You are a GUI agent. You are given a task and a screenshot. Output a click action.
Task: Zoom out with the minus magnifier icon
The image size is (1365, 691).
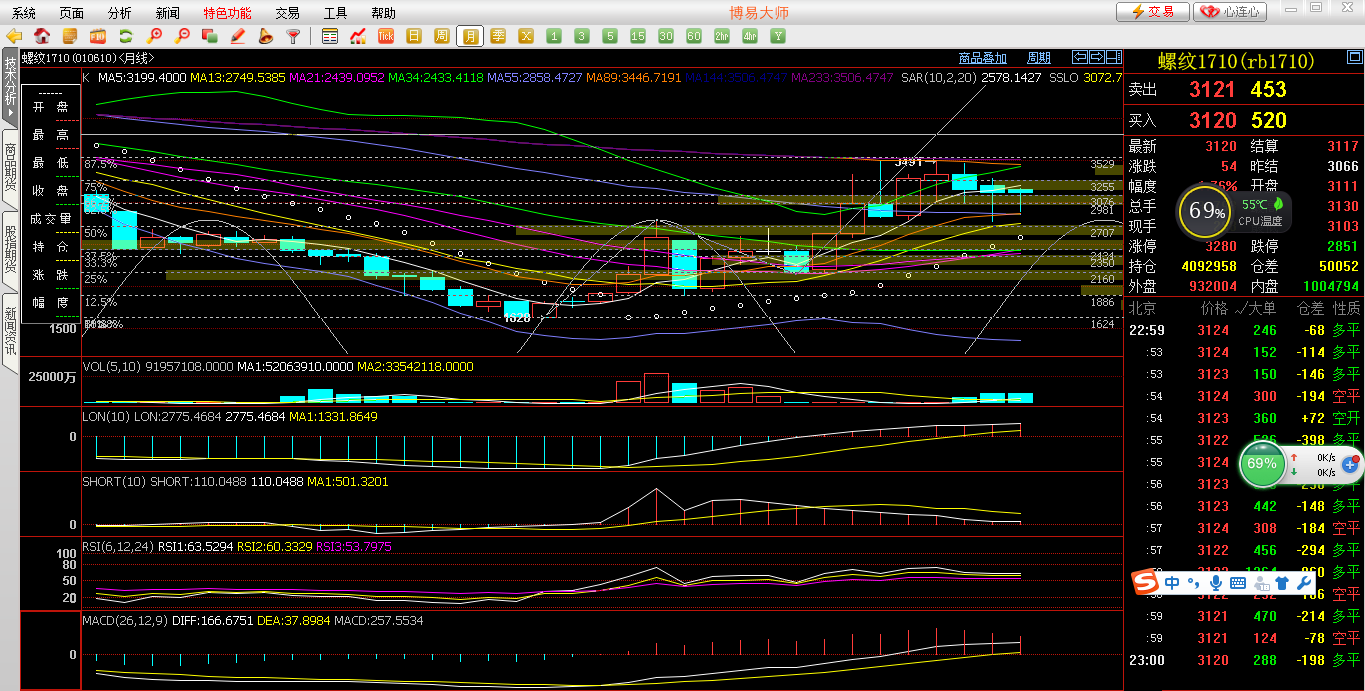click(x=182, y=36)
